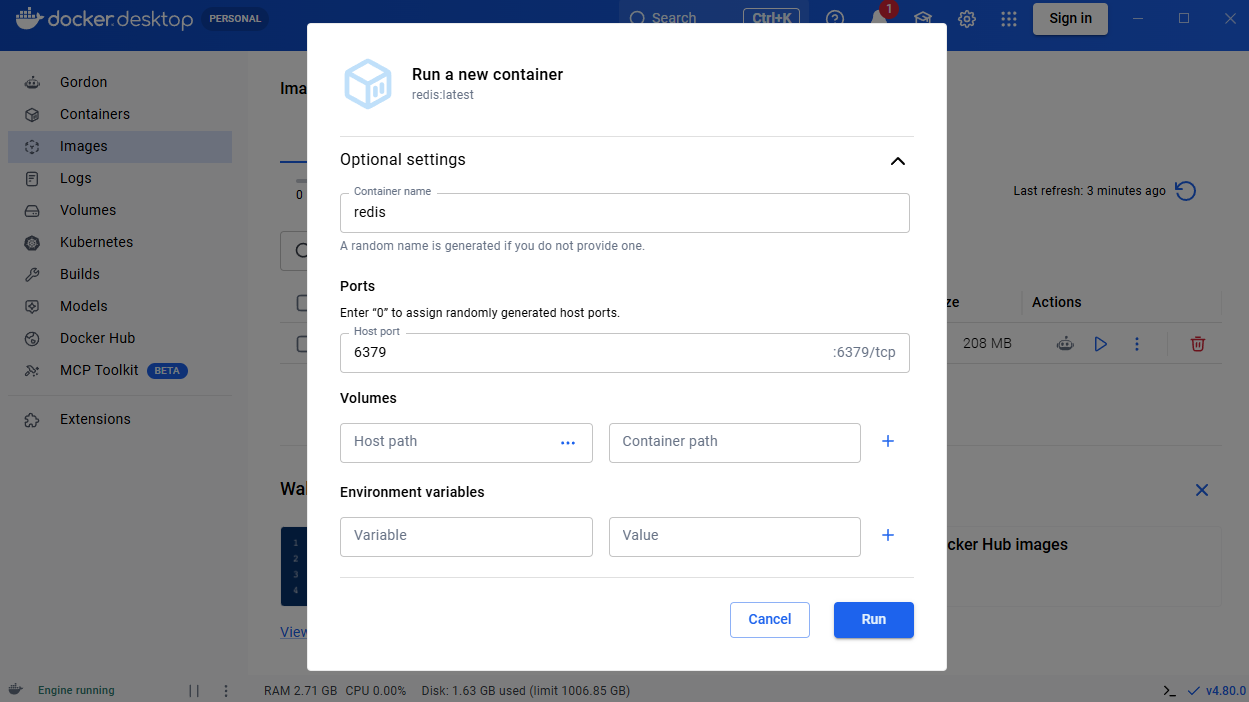
Task: Click the Container path field
Action: tap(735, 442)
